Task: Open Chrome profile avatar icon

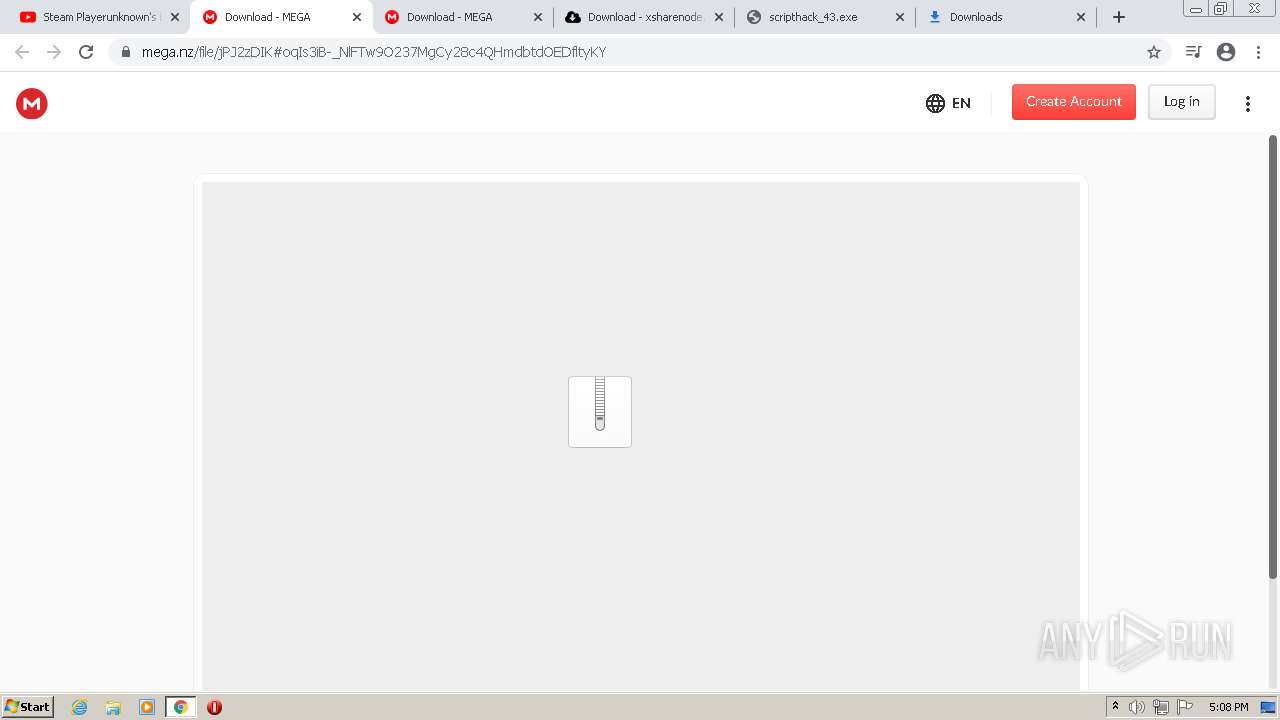Action: click(1226, 52)
